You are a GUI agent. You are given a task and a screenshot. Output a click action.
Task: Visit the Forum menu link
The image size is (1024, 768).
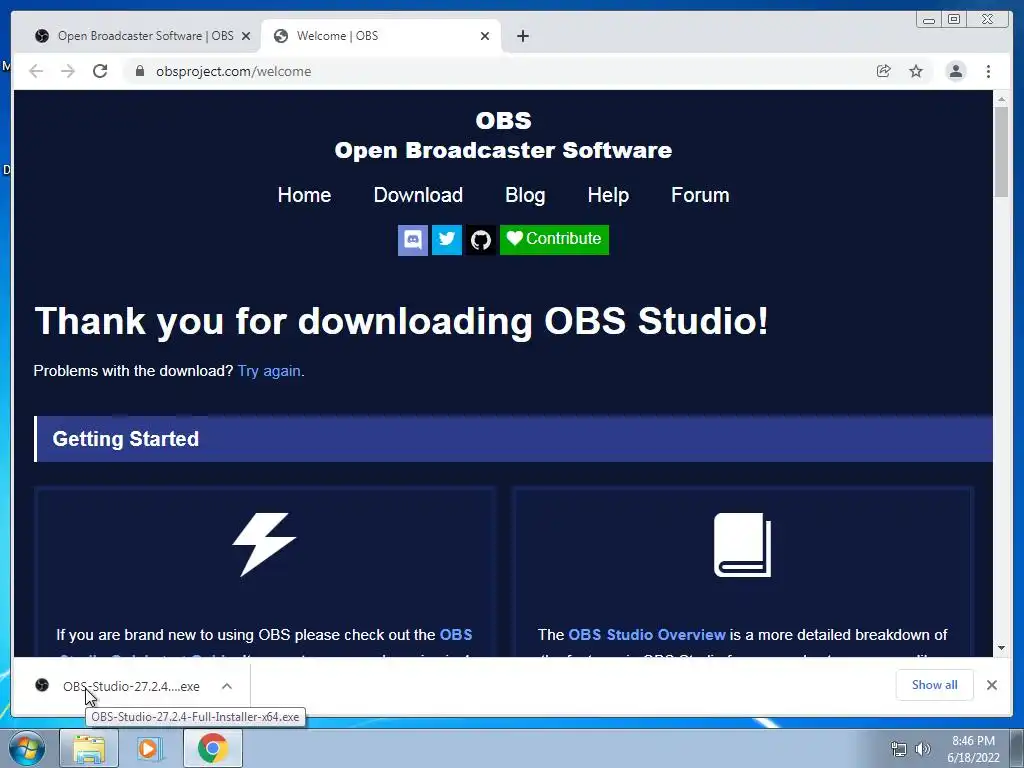point(700,195)
